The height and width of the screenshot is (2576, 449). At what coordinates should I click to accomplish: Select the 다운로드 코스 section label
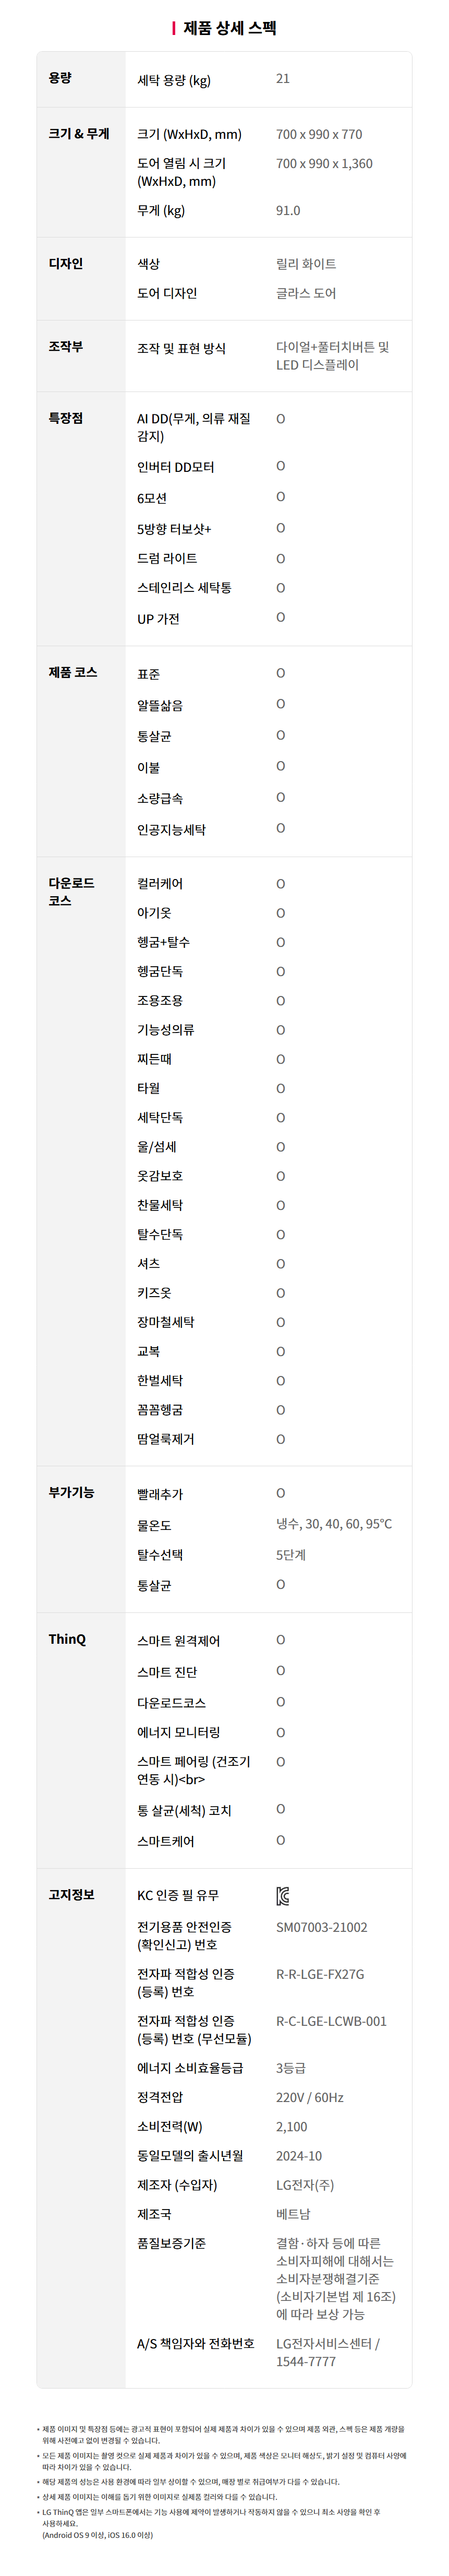71,892
